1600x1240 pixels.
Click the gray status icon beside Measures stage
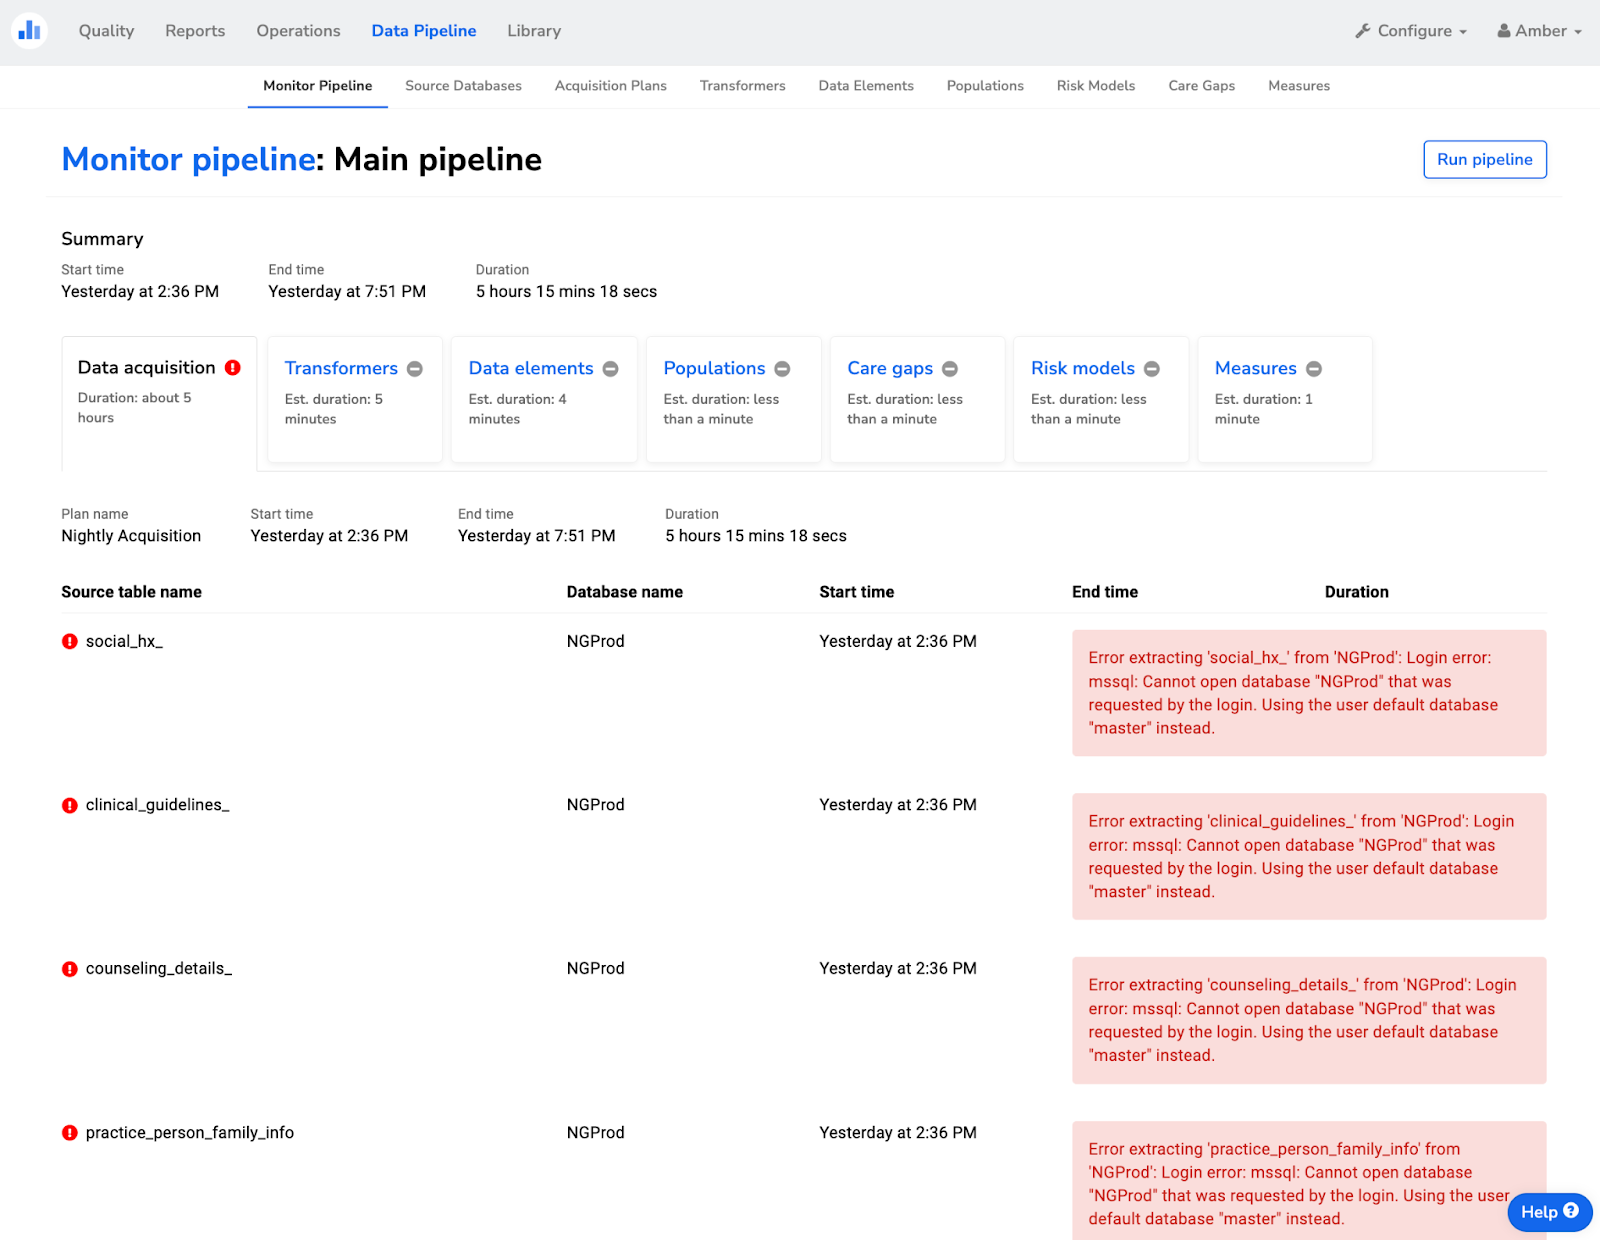pyautogui.click(x=1314, y=369)
